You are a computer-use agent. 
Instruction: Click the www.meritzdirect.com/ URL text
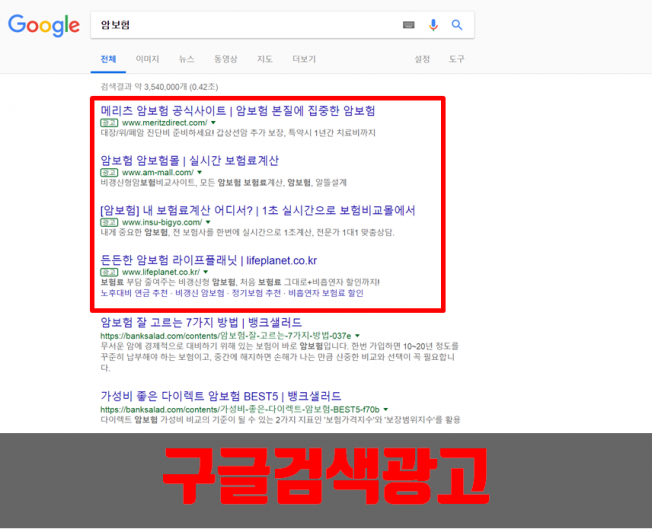point(165,123)
